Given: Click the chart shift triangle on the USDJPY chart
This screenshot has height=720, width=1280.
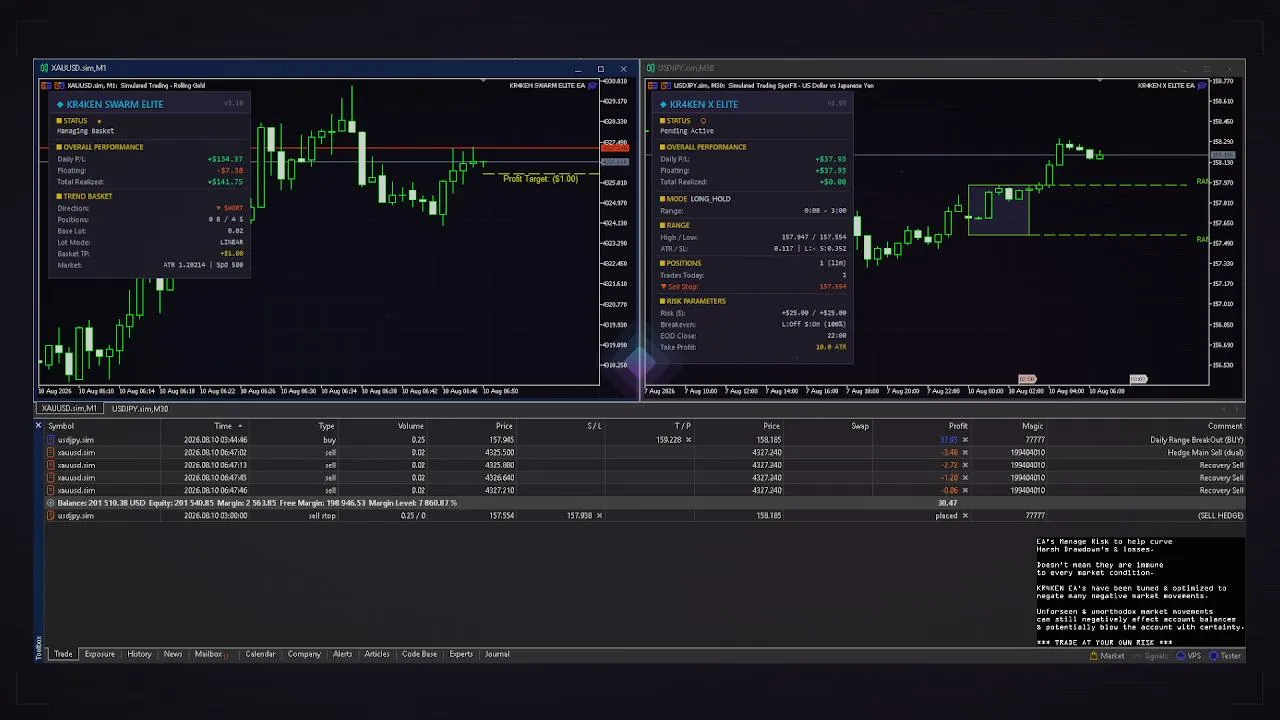Looking at the screenshot, I should tap(1099, 80).
